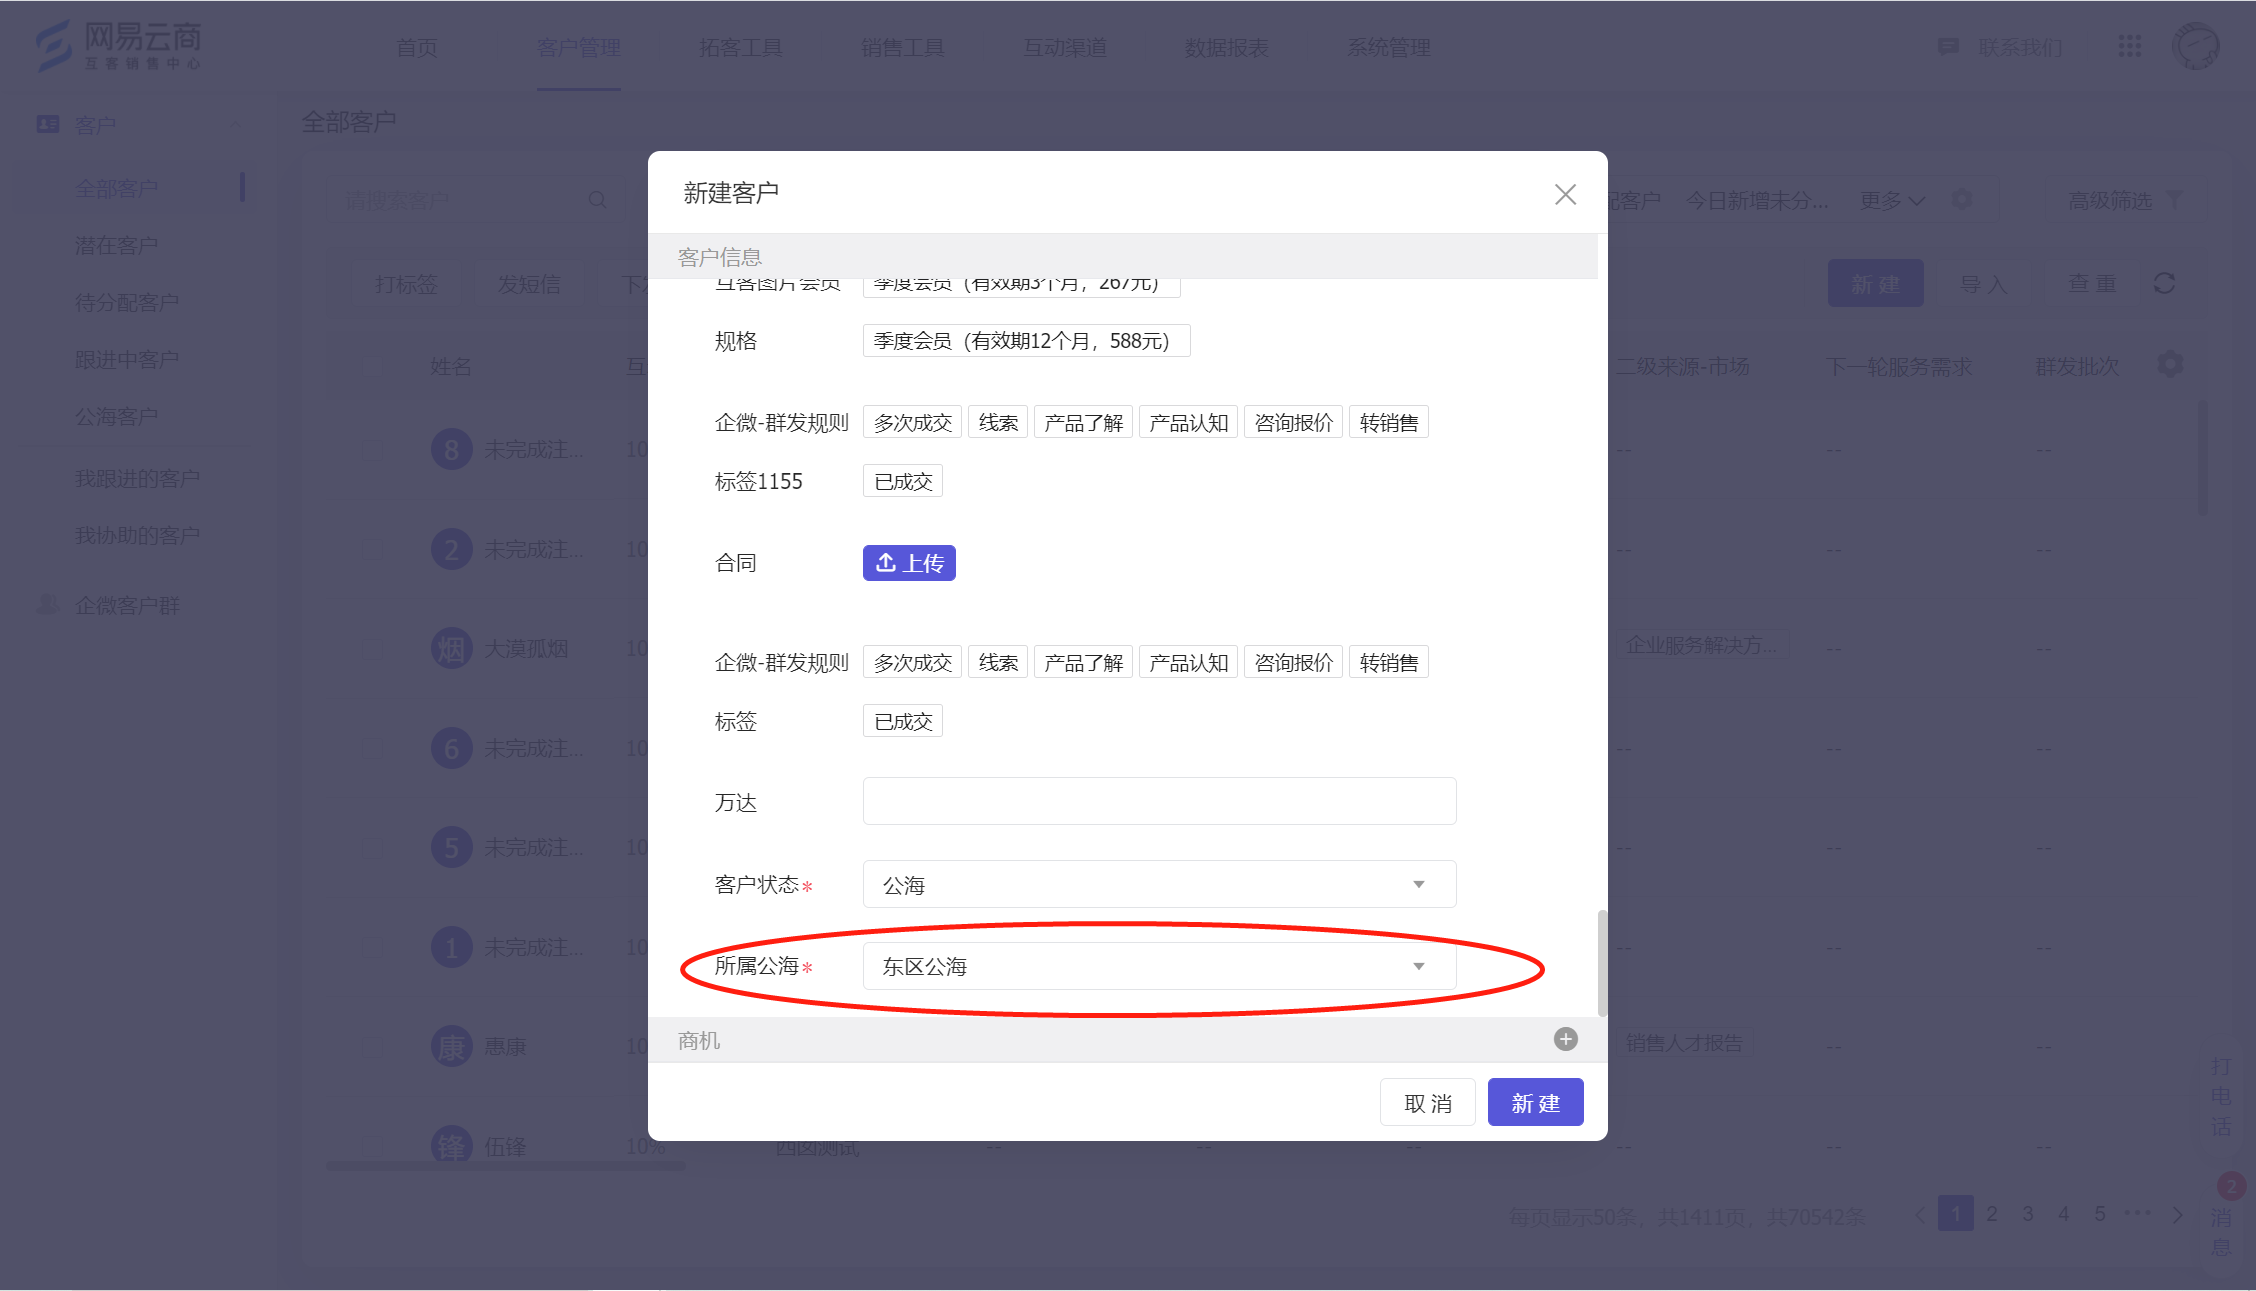Open 首页 in the top navigation
The image size is (2256, 1291).
(416, 47)
